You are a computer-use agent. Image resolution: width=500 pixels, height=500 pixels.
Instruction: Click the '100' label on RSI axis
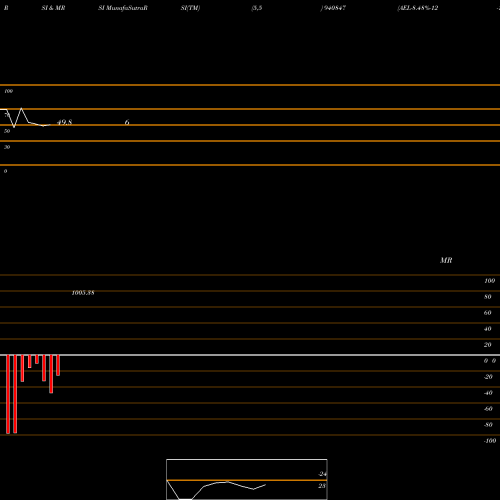[8, 91]
